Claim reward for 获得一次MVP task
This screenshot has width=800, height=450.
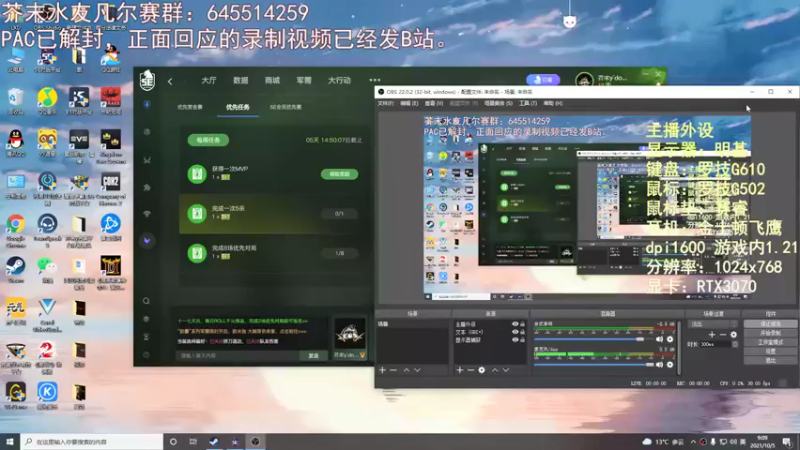(339, 174)
